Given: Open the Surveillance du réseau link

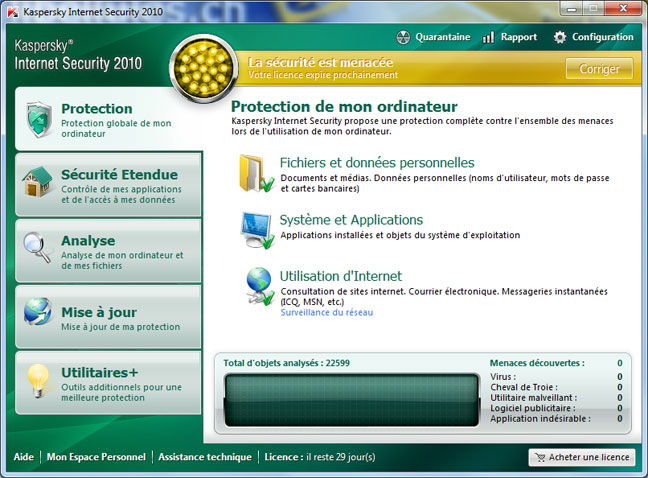Looking at the screenshot, I should [327, 312].
